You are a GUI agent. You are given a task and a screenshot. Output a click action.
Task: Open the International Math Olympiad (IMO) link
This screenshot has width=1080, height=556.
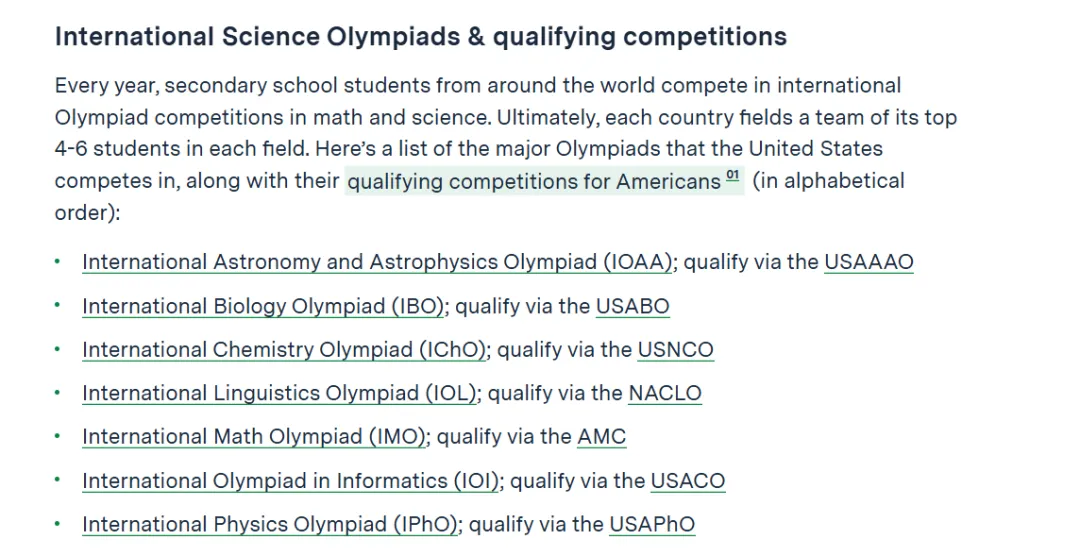click(x=255, y=437)
